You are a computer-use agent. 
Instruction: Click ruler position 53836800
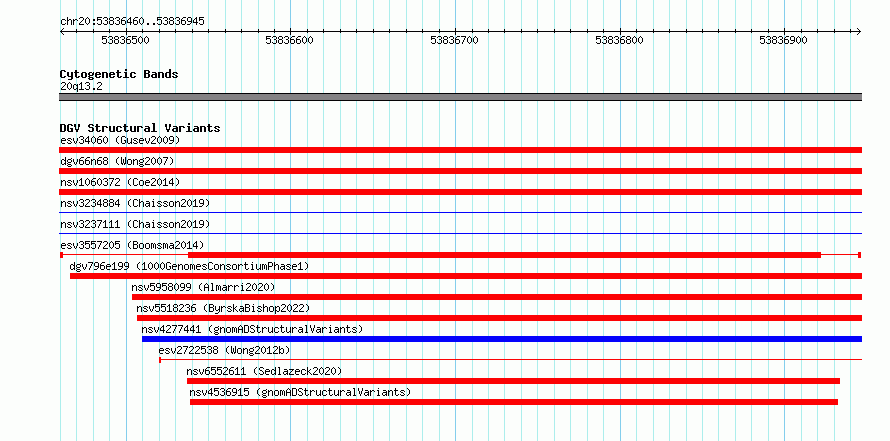pyautogui.click(x=619, y=40)
